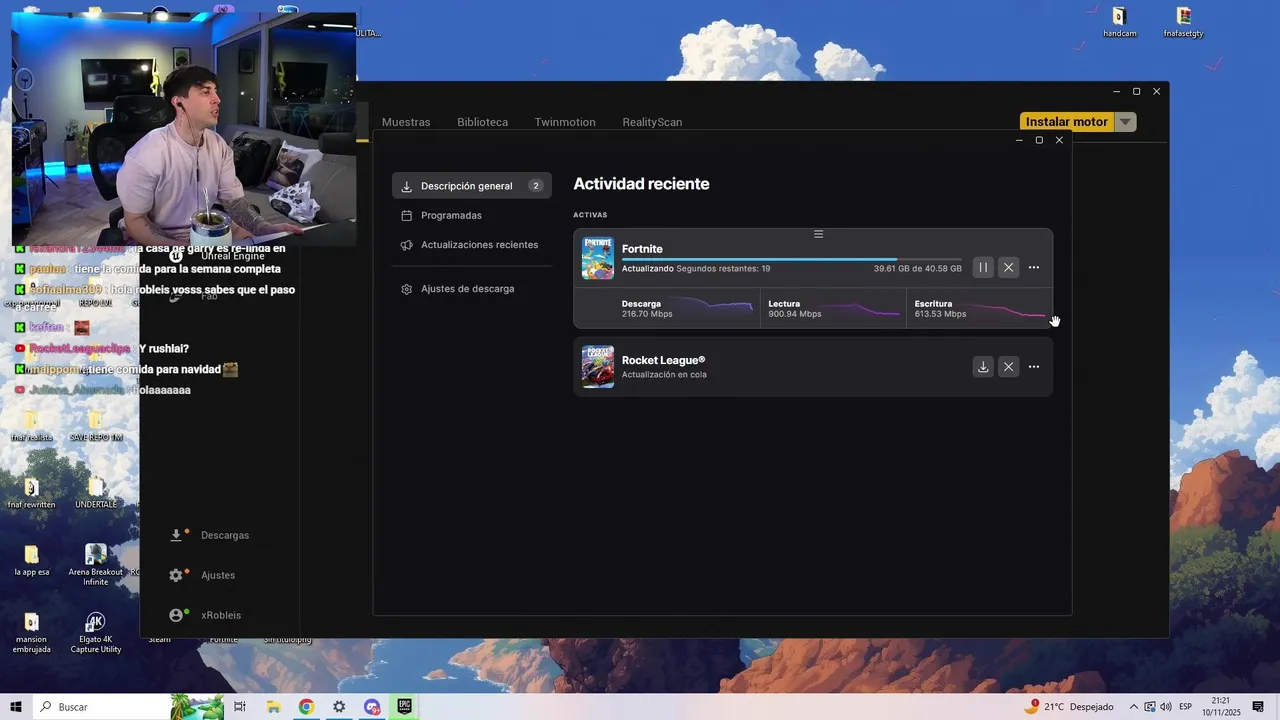Screen dimensions: 1280x720
Task: Open Descargas in the Epic launcher sidebar
Action: [212, 535]
